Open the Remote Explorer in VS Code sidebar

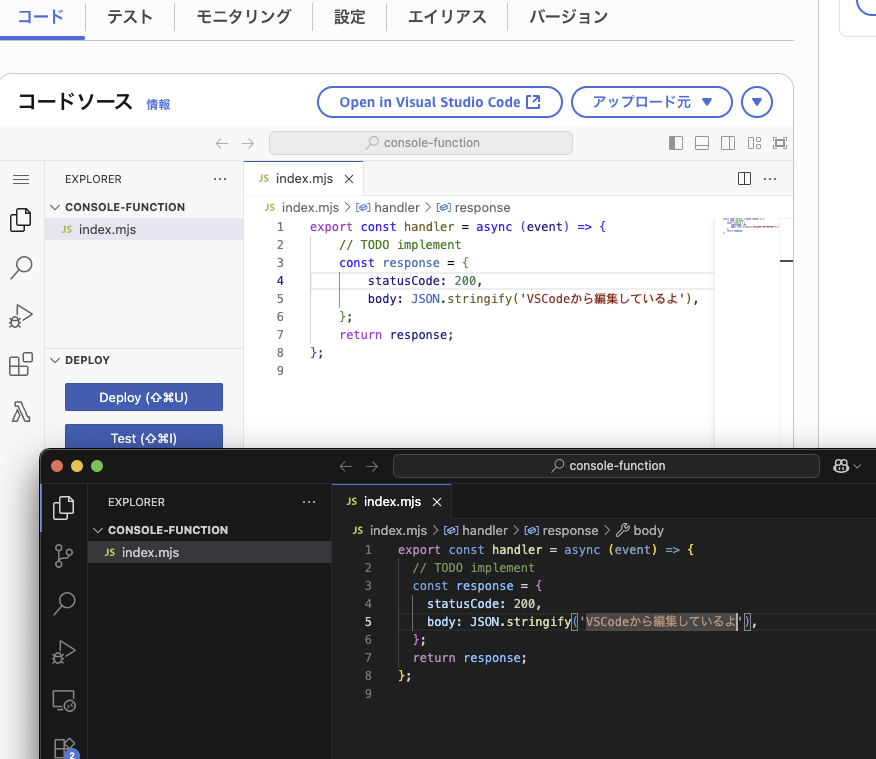pos(63,701)
